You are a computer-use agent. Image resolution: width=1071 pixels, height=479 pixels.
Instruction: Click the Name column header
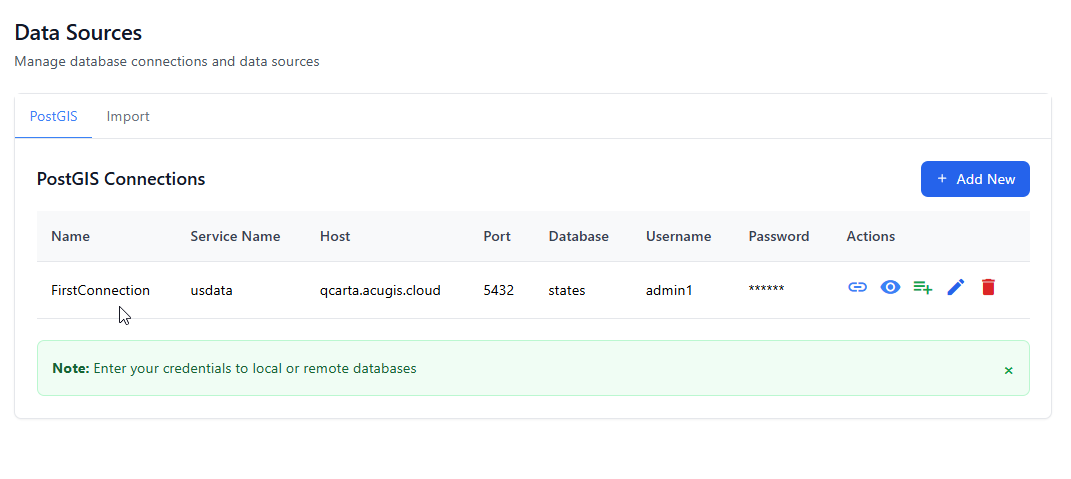tap(70, 237)
